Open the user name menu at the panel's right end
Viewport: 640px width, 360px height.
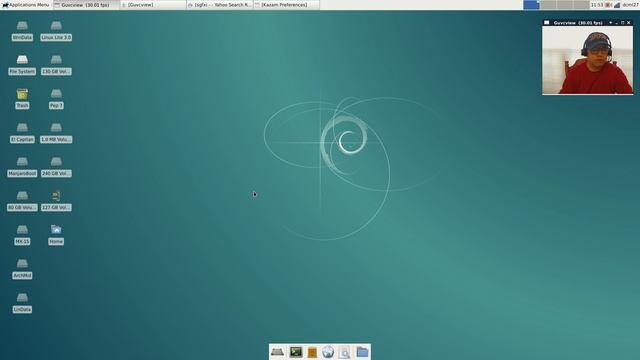point(630,5)
